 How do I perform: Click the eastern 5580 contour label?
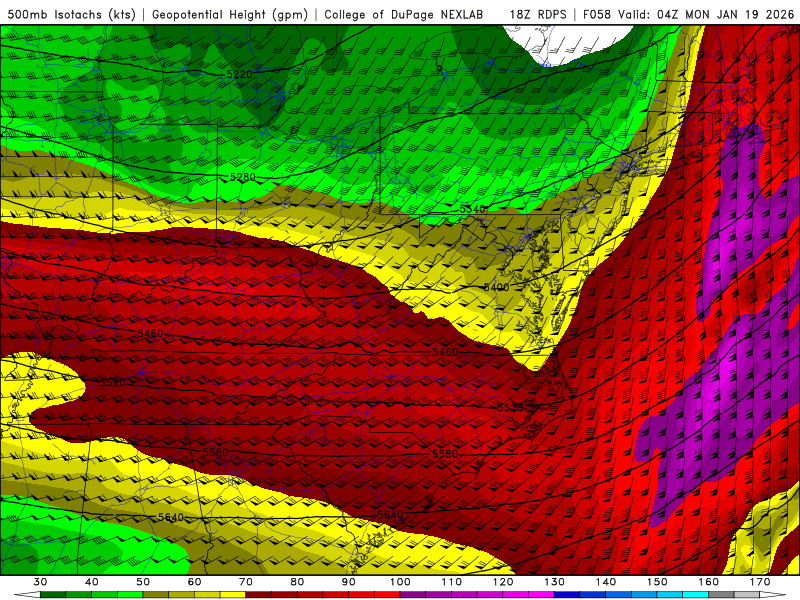coord(445,454)
